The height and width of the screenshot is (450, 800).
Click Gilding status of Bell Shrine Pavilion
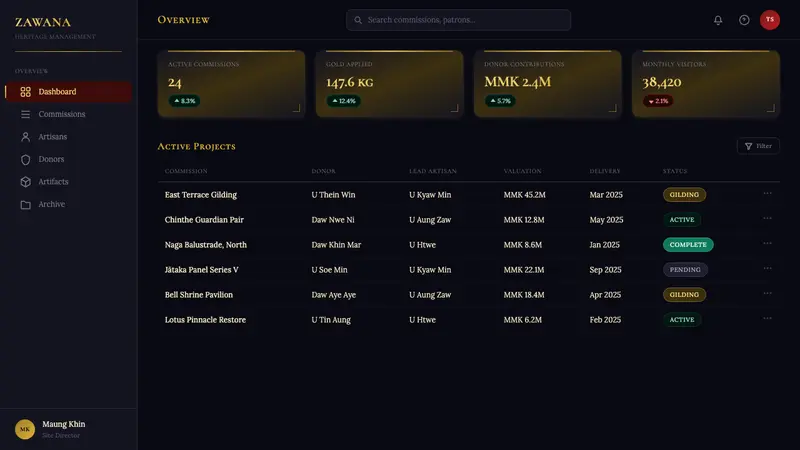[x=684, y=294]
